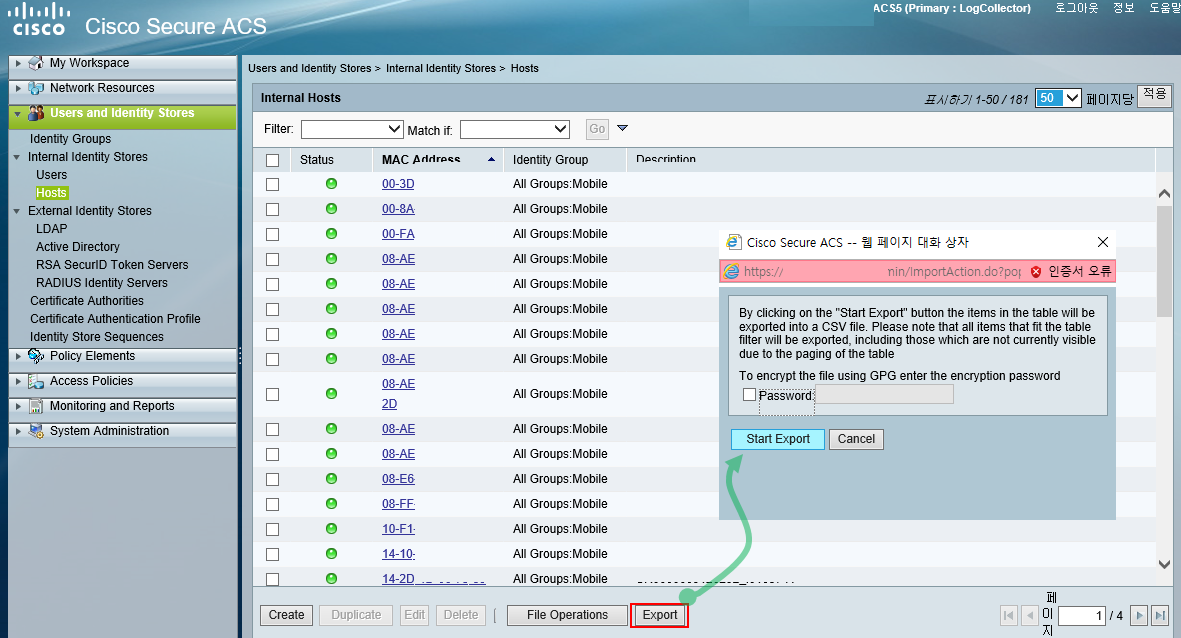
Task: Click sort arrow in MAC Address column
Action: (491, 160)
